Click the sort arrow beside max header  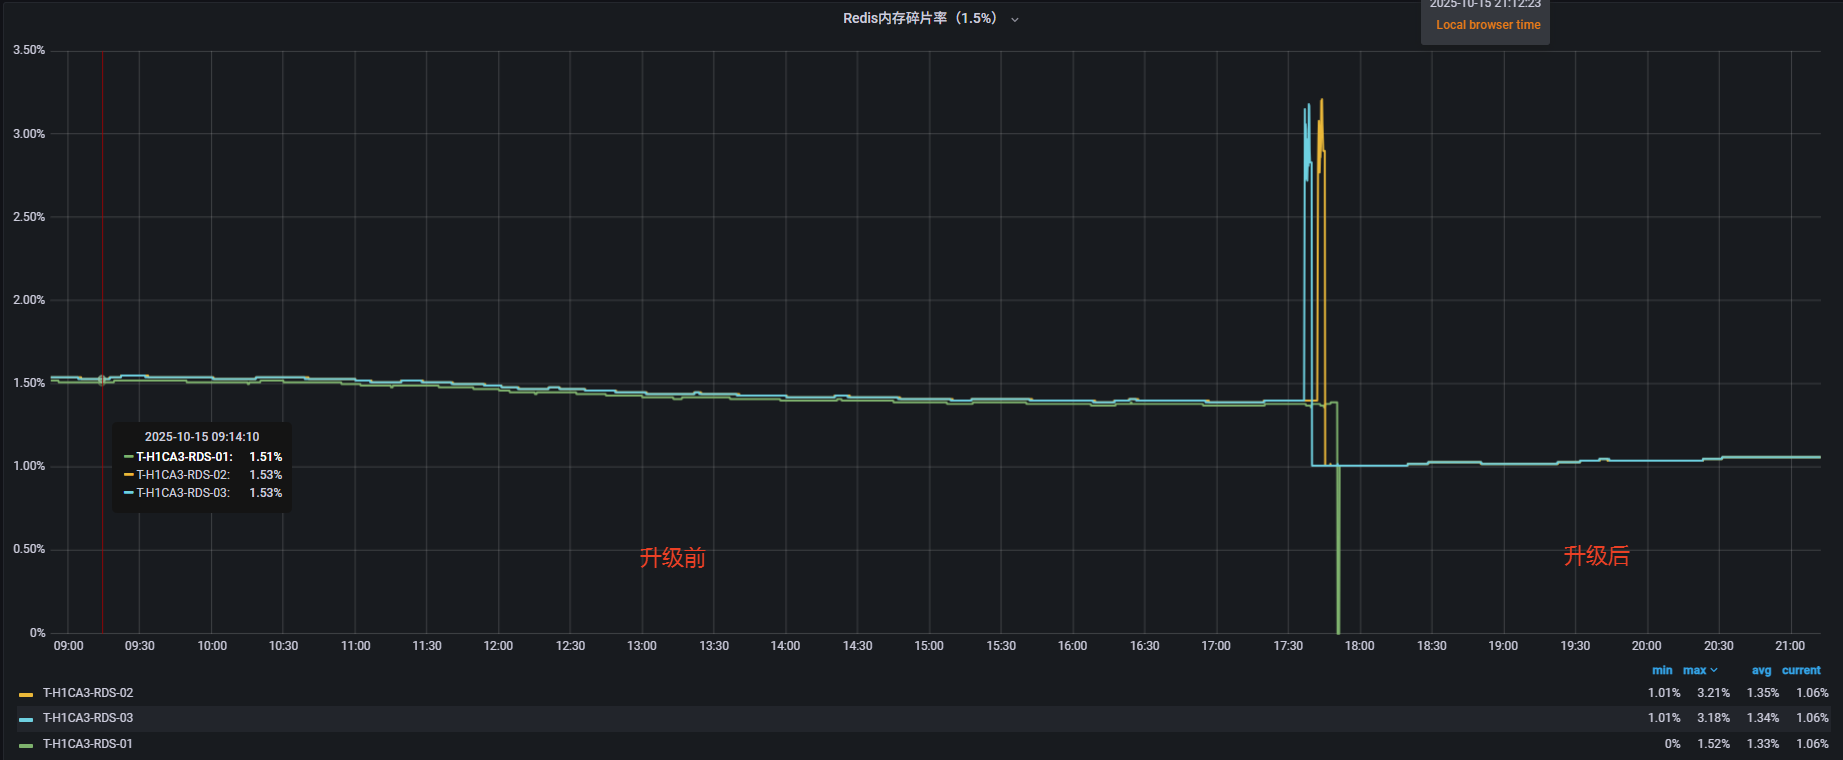(x=1714, y=671)
